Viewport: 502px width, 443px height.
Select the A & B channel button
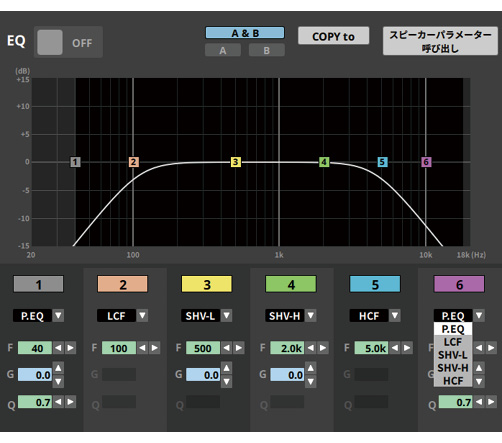pos(245,33)
